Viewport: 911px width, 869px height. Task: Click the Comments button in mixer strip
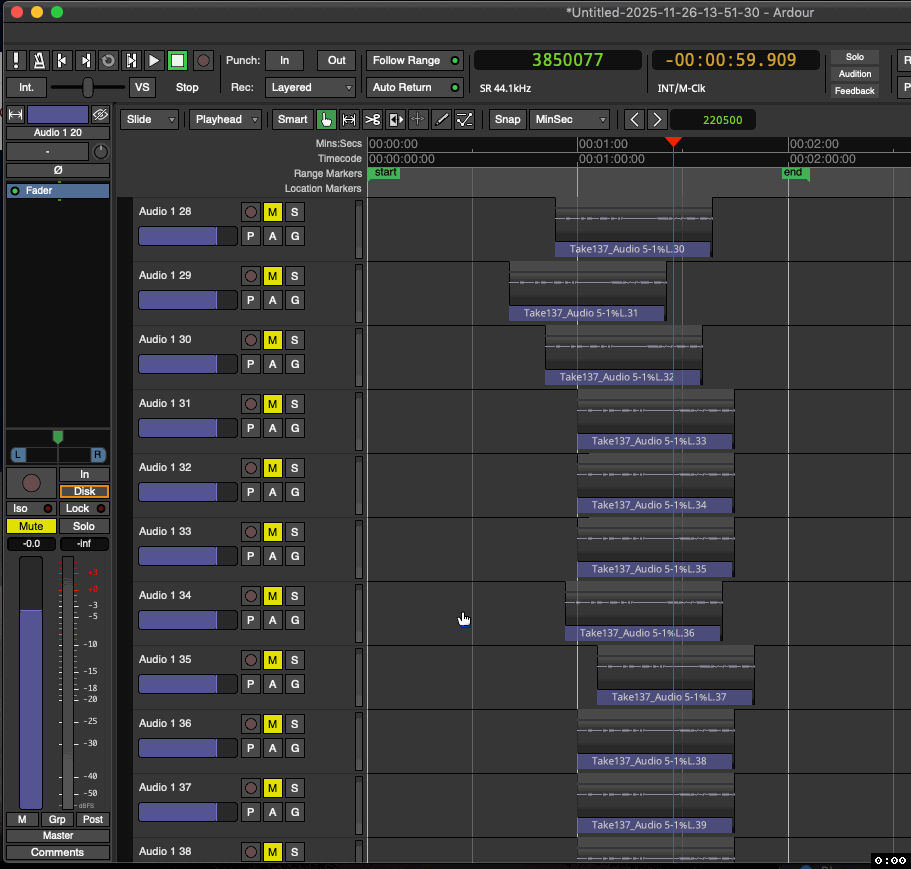[58, 852]
